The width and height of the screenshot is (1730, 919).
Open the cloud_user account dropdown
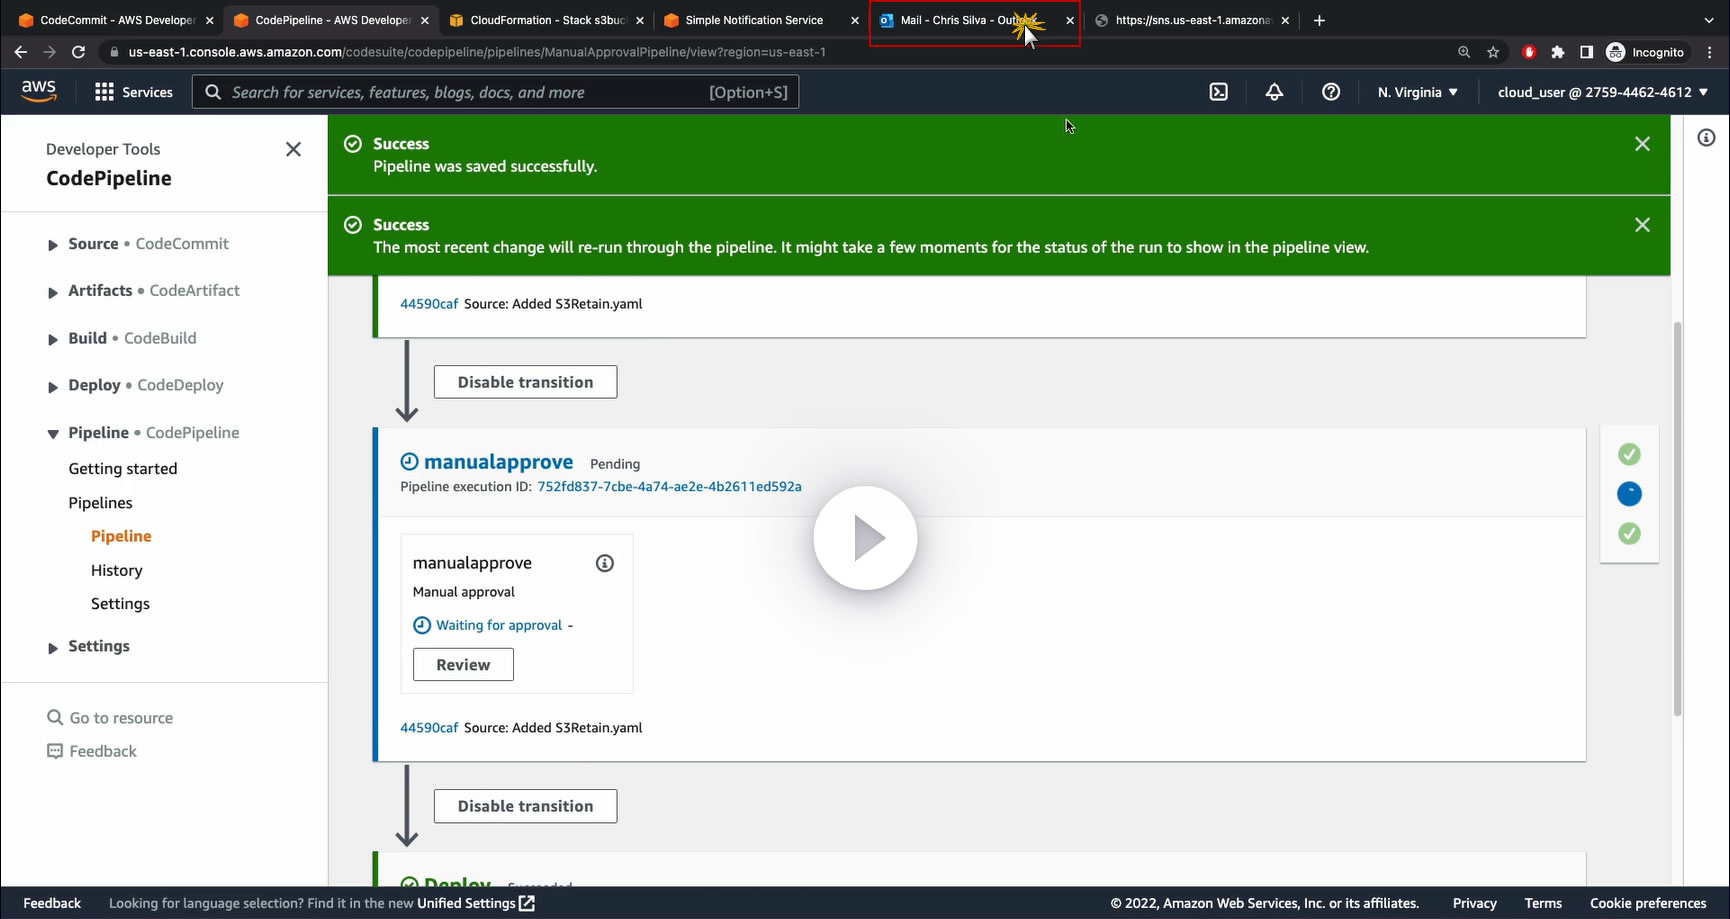(x=1603, y=92)
